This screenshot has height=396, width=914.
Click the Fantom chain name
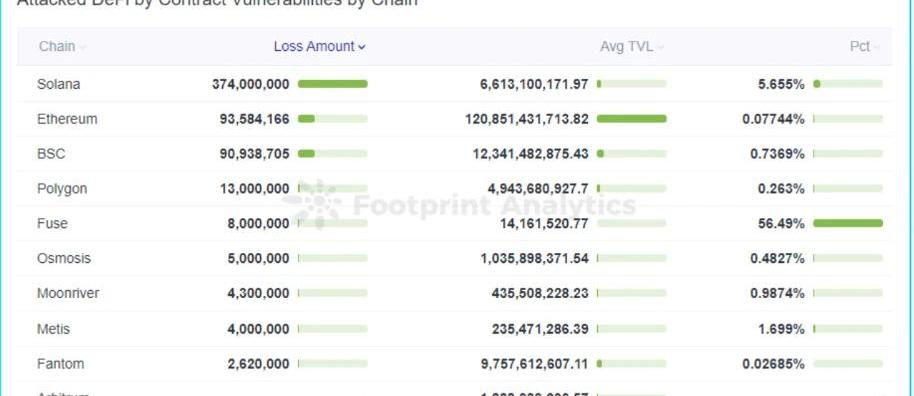tap(60, 364)
